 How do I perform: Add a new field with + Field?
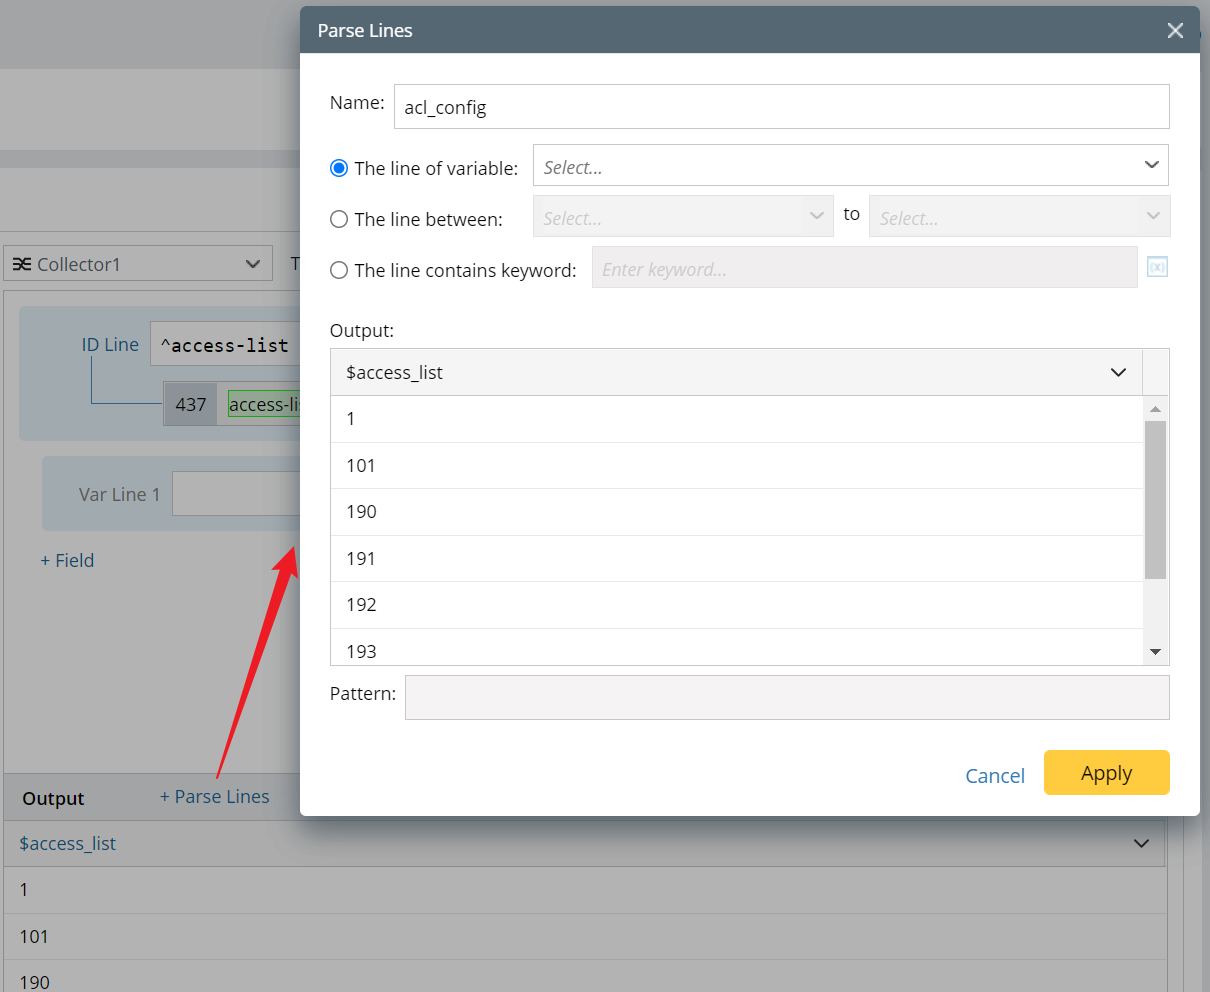pos(67,560)
